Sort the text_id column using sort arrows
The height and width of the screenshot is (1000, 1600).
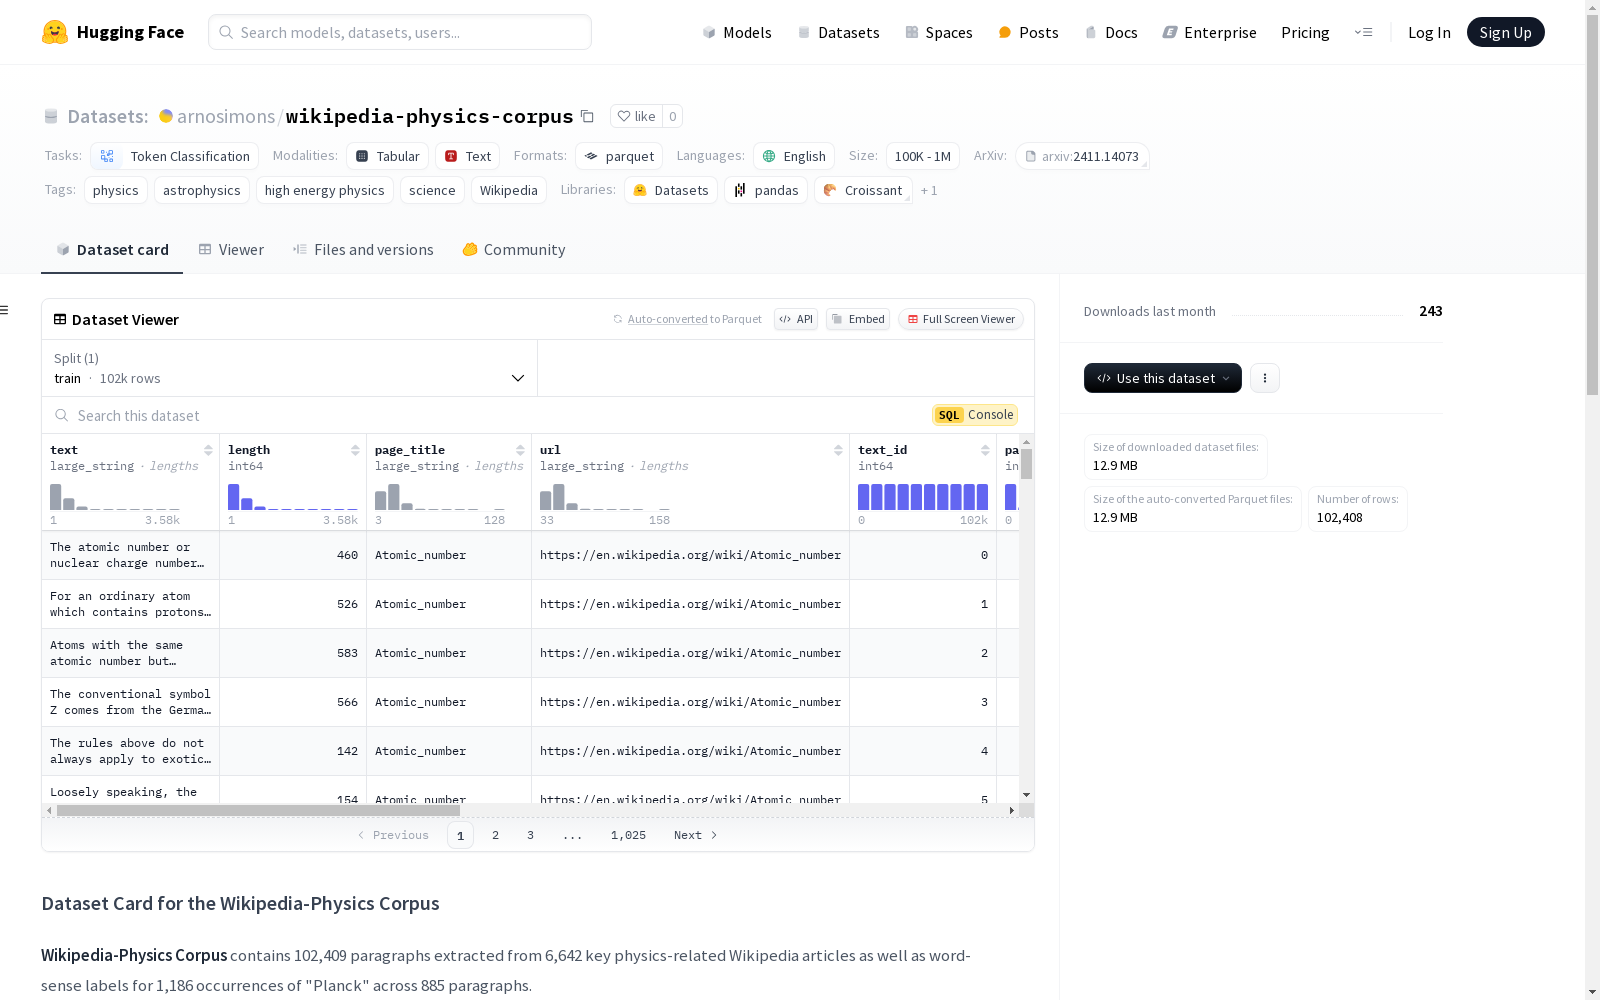pos(985,450)
